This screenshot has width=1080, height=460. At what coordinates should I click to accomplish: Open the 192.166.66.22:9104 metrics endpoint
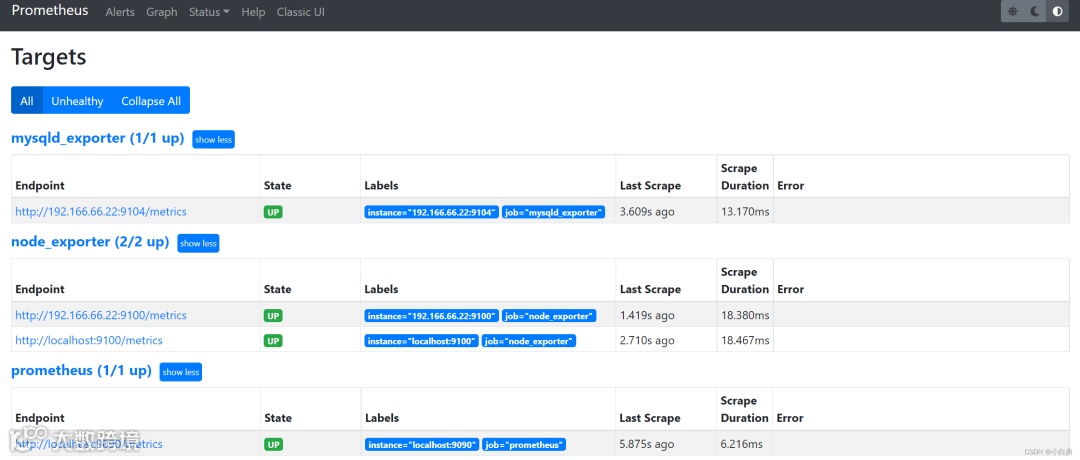click(x=101, y=212)
